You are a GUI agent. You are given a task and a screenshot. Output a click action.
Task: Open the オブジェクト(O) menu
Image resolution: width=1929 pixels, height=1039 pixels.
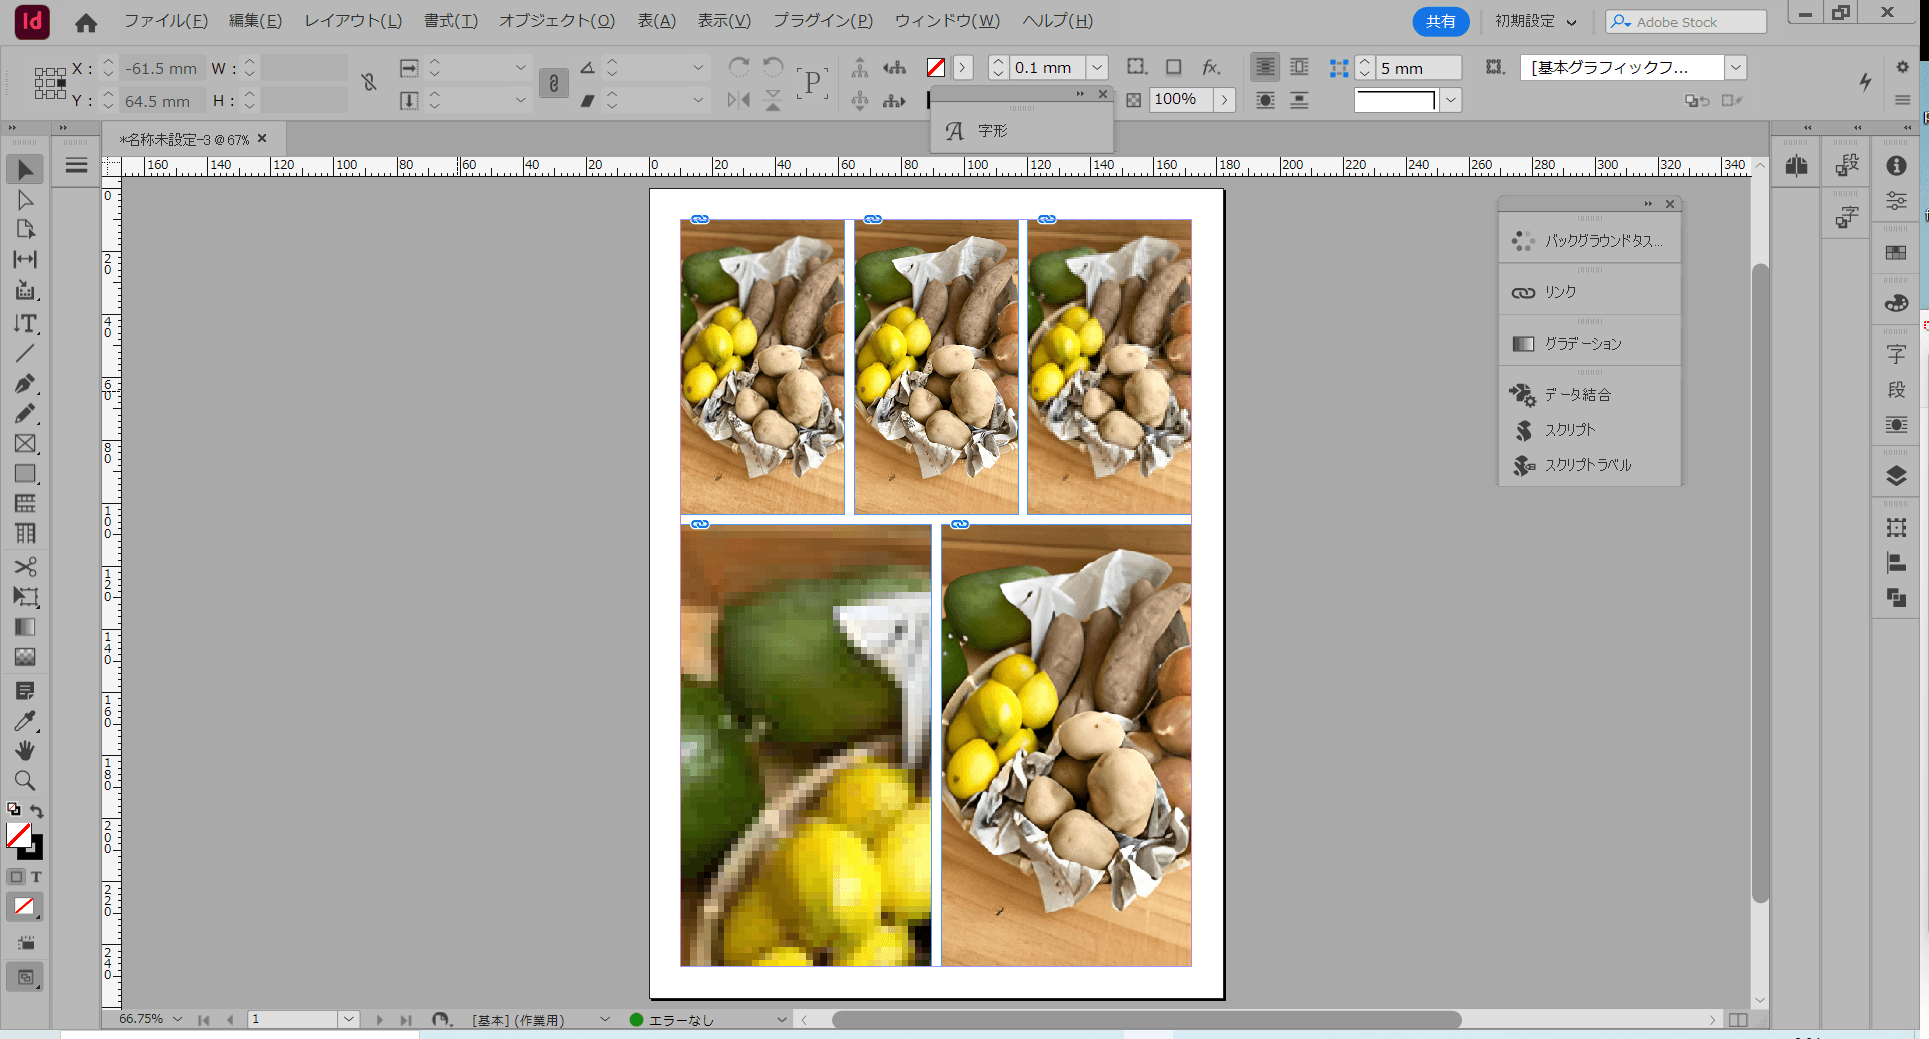point(556,21)
